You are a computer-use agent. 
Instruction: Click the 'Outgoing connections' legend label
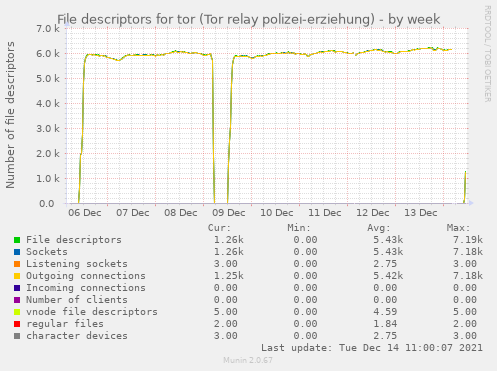pos(86,276)
